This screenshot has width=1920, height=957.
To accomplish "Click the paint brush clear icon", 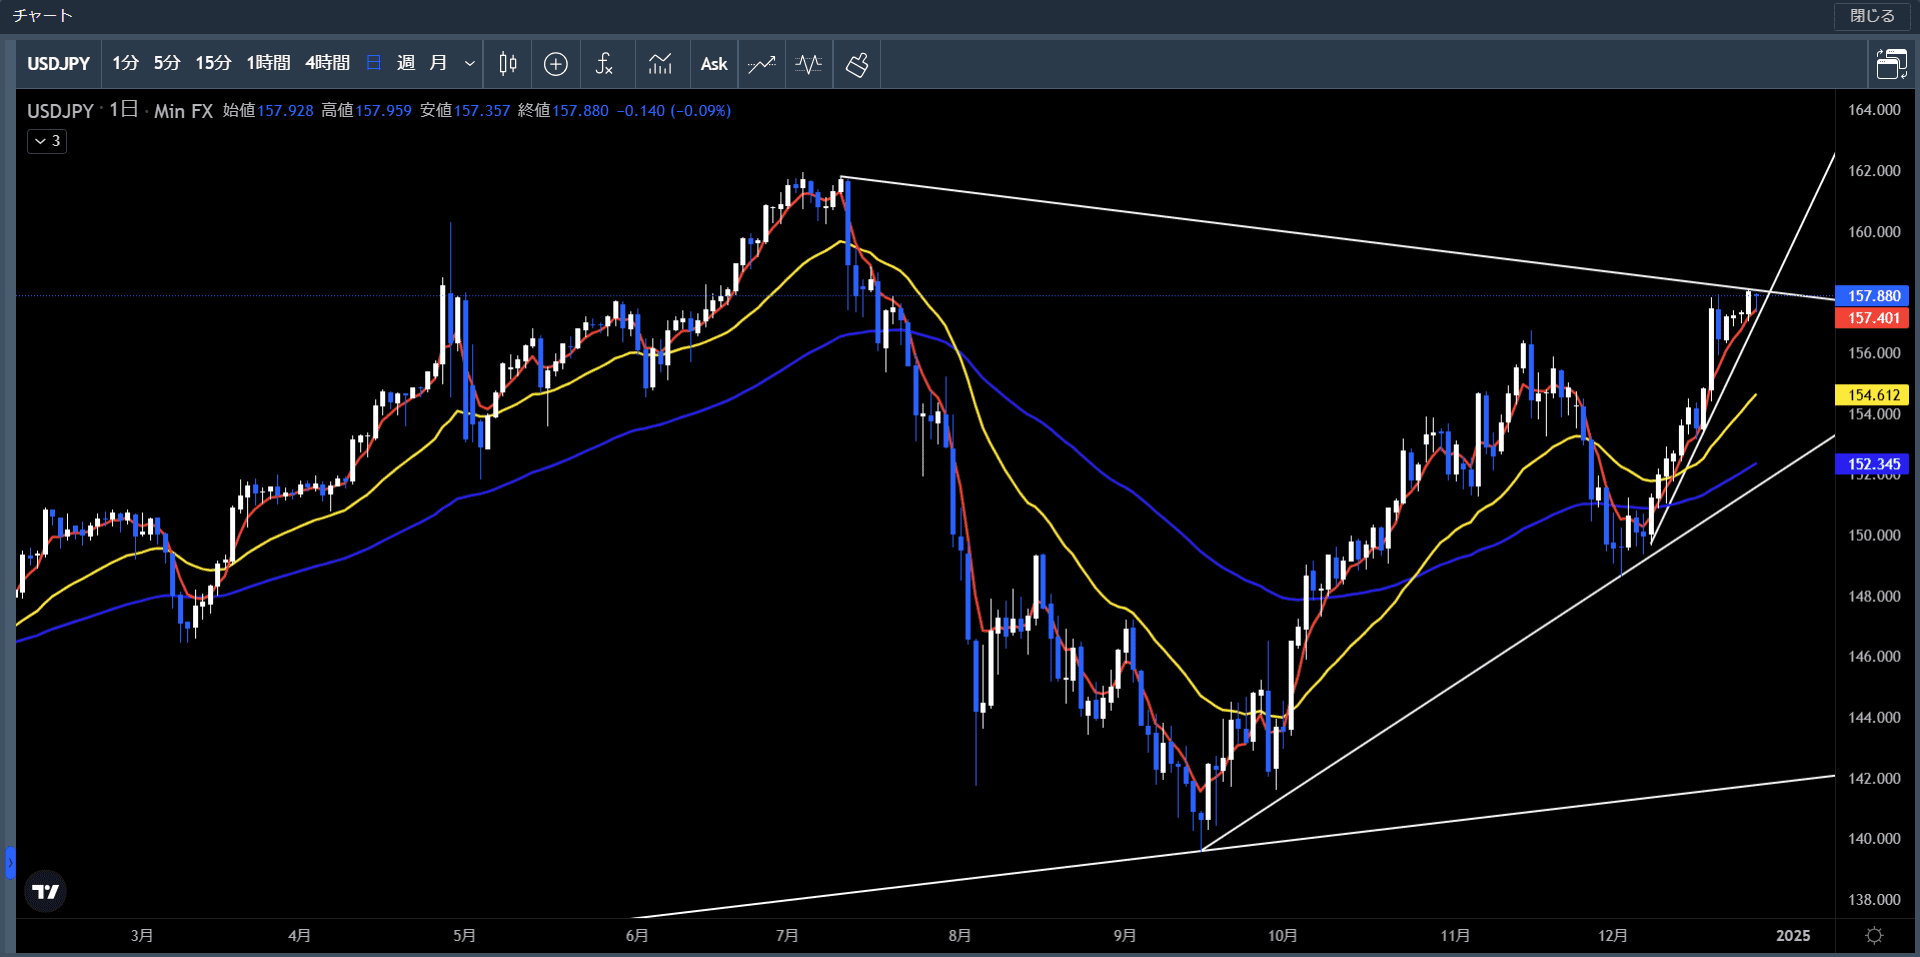I will [x=857, y=64].
